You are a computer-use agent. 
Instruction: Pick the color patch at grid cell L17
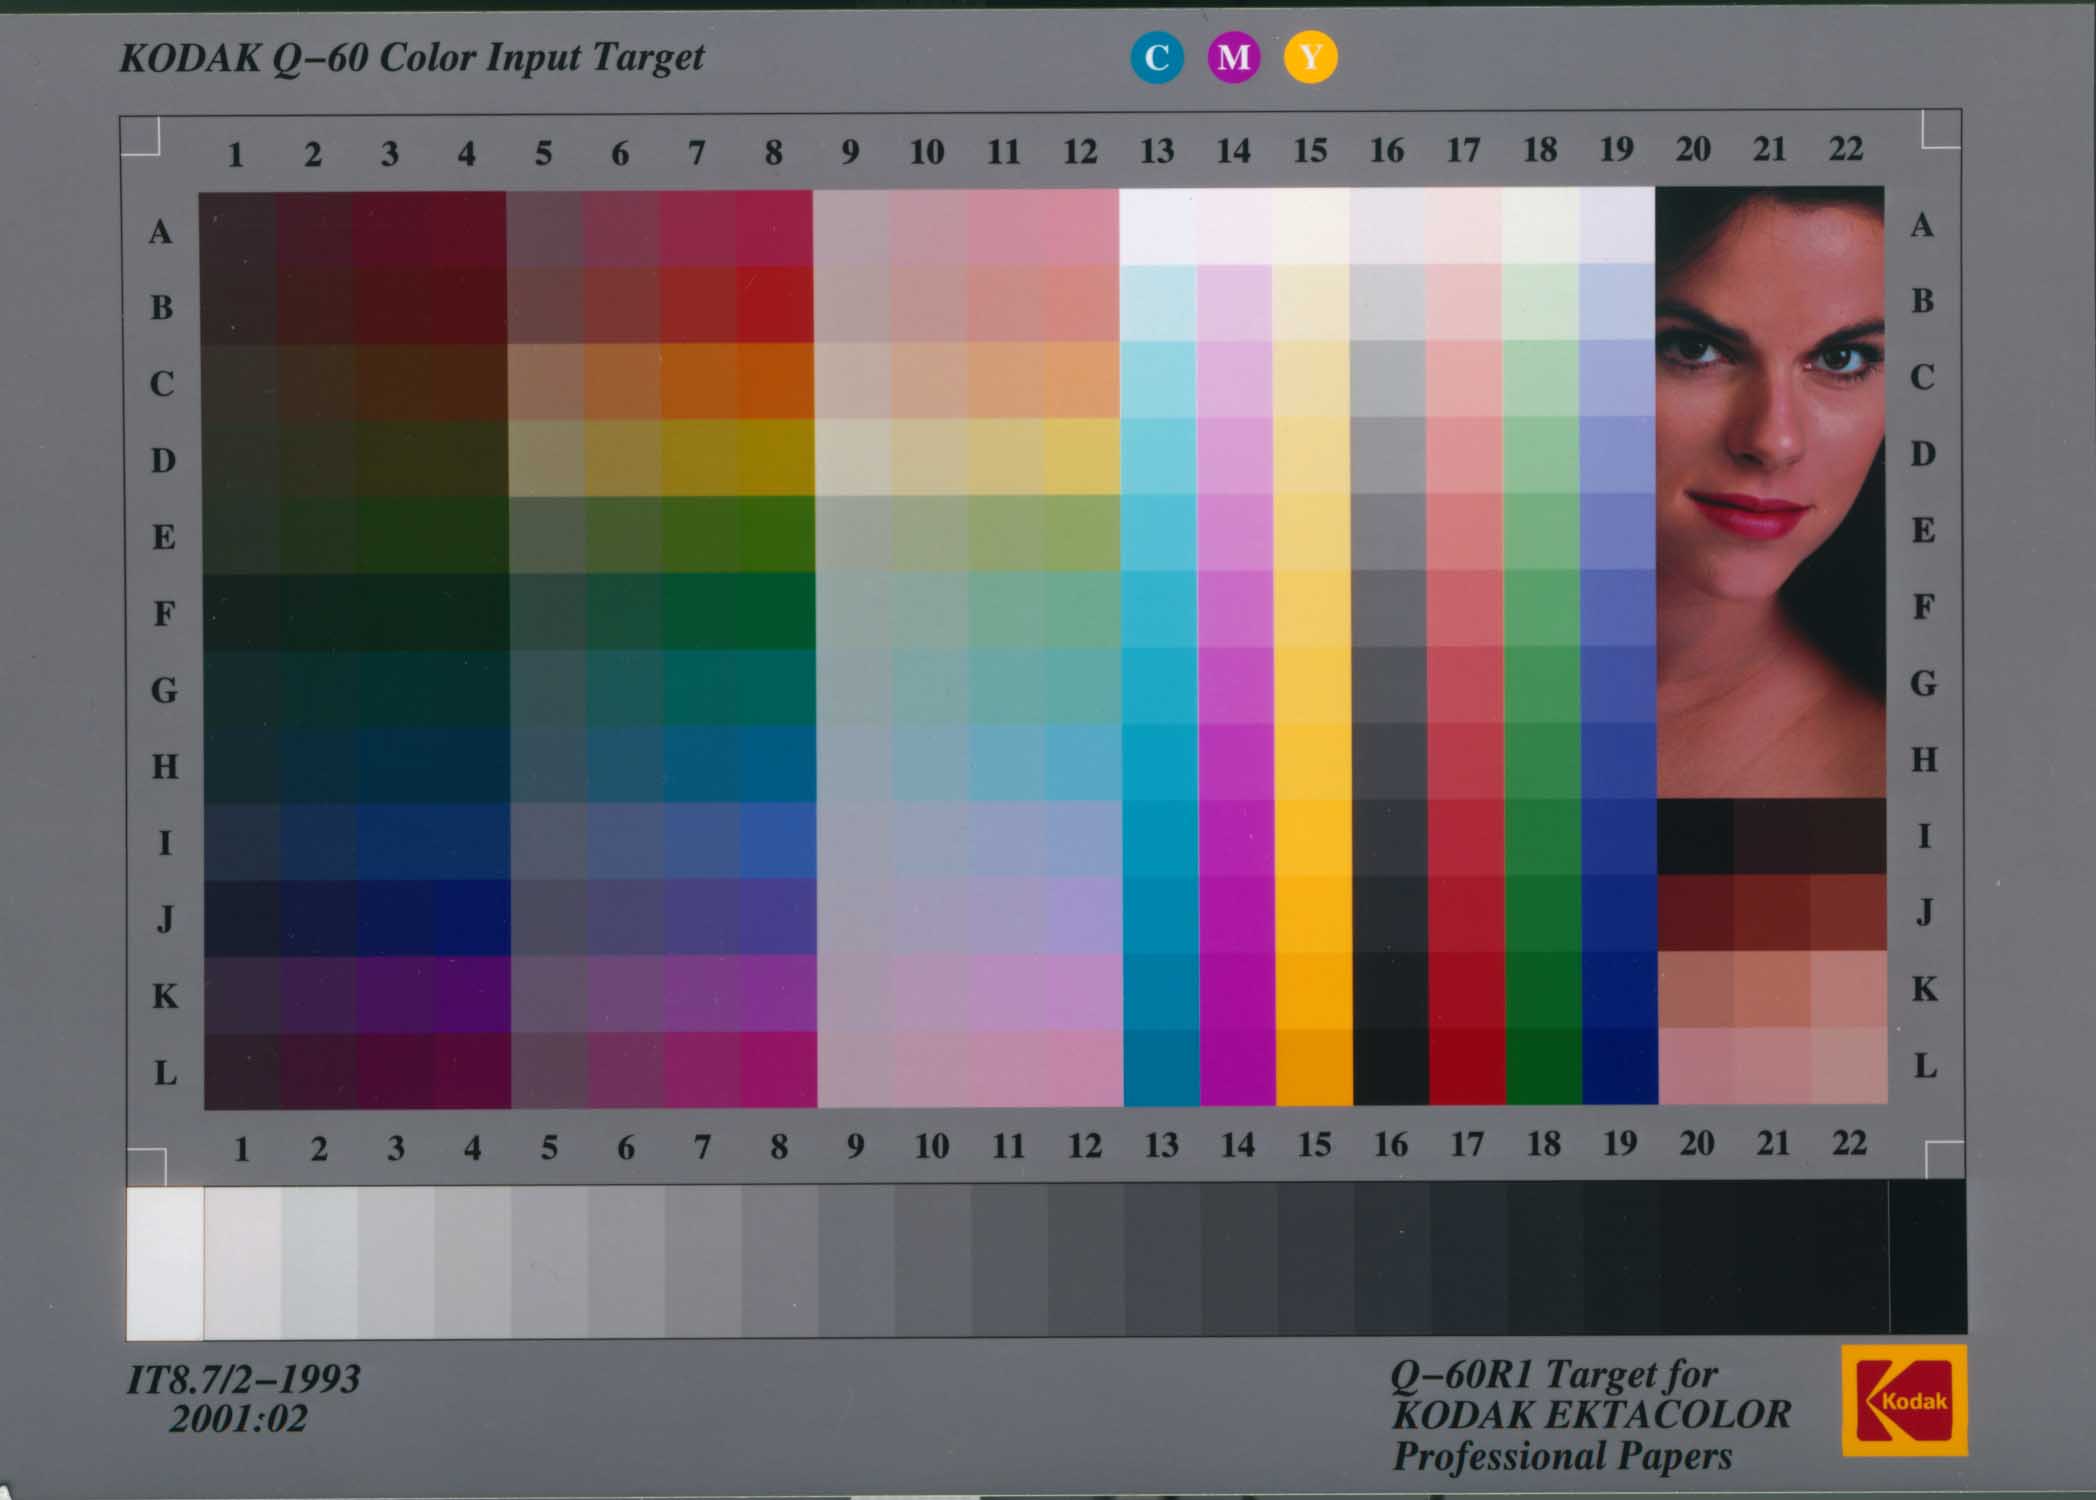(1468, 1067)
